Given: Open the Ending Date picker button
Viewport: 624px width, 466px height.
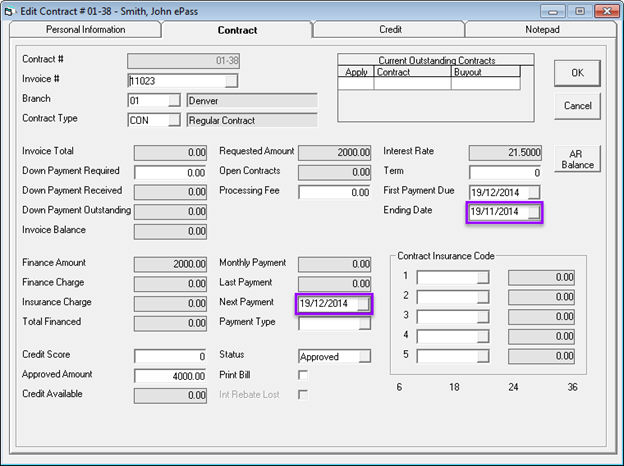Looking at the screenshot, I should tap(534, 212).
